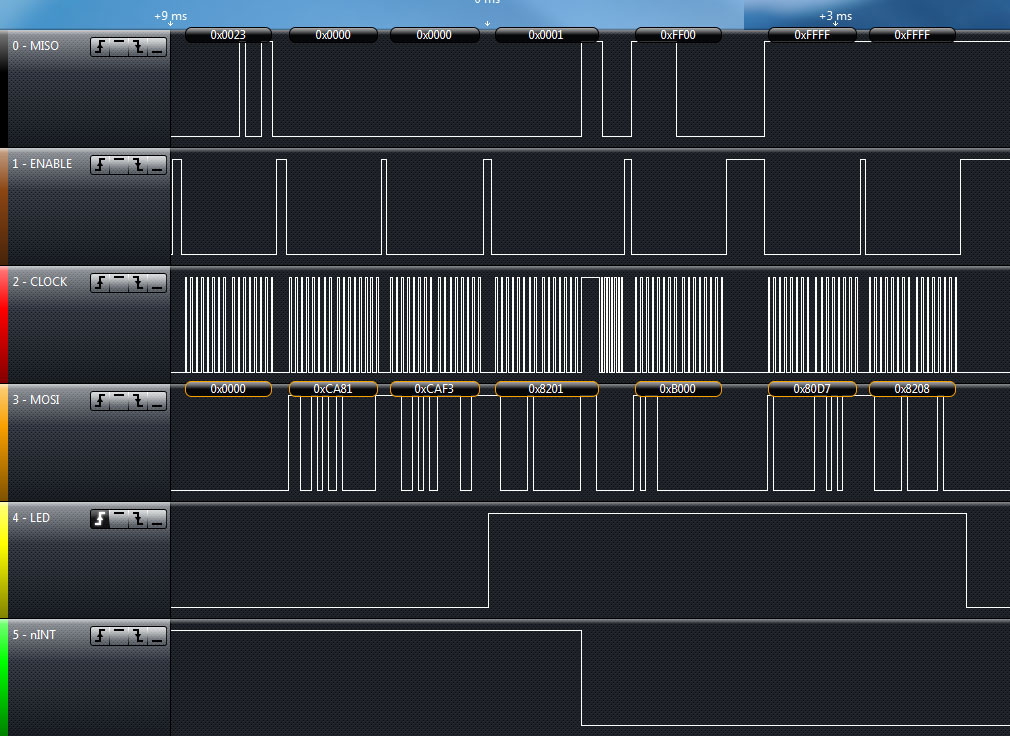Viewport: 1010px width, 736px height.
Task: Set rising edge trigger on MISO channel
Action: [x=100, y=47]
